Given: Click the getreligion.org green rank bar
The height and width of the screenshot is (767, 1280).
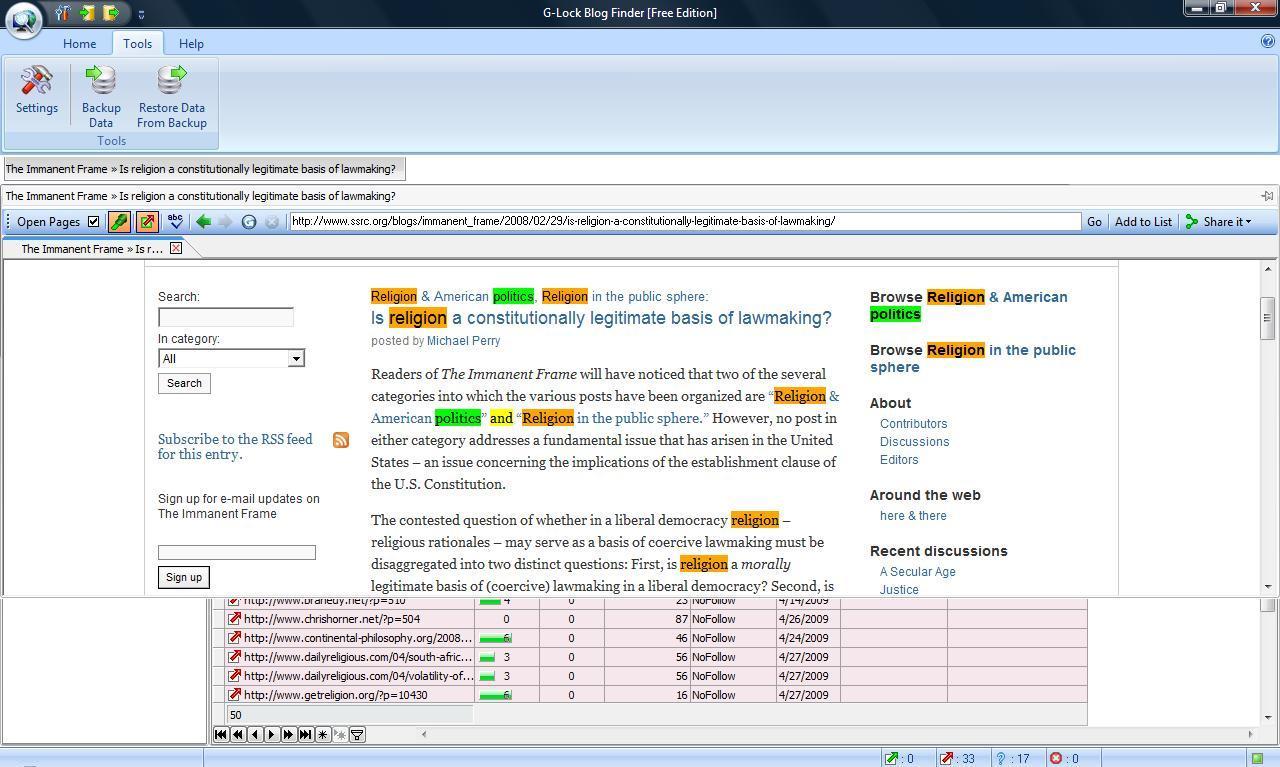Looking at the screenshot, I should pos(494,695).
